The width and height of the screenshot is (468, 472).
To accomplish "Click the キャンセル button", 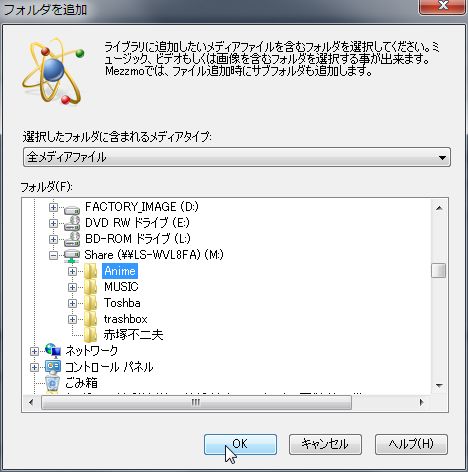I will [325, 444].
